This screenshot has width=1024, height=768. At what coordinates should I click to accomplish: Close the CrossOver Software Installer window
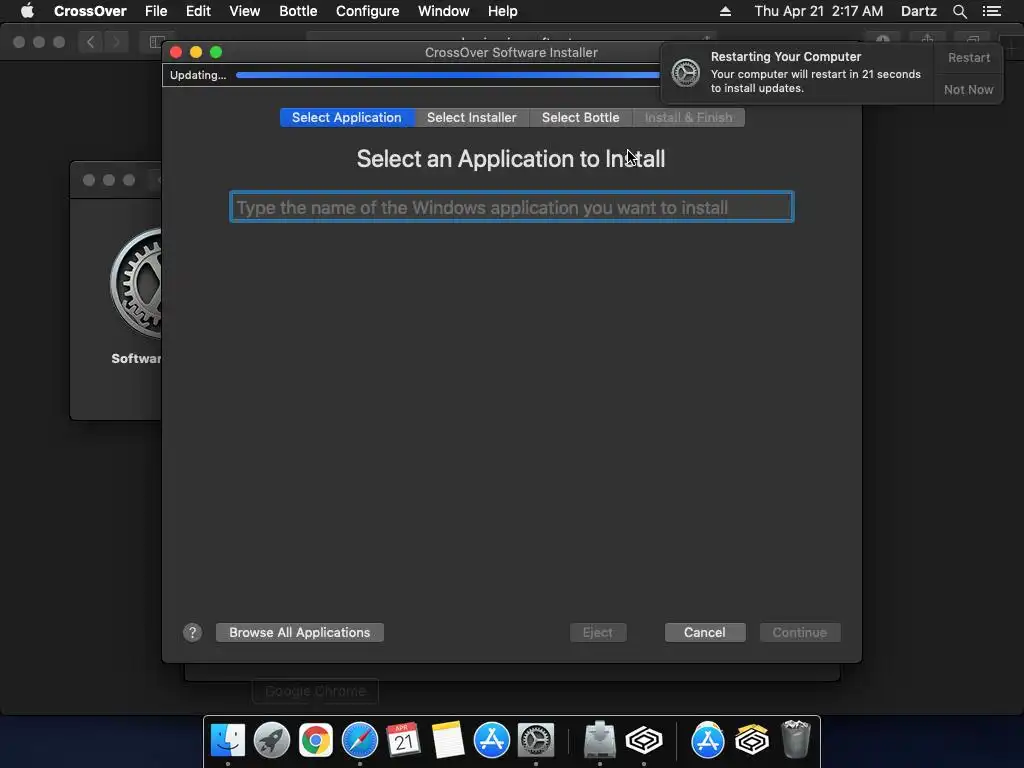pos(176,52)
